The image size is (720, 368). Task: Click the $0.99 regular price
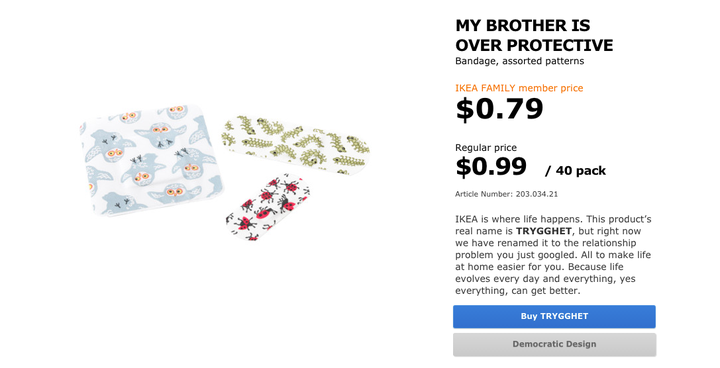(x=491, y=167)
